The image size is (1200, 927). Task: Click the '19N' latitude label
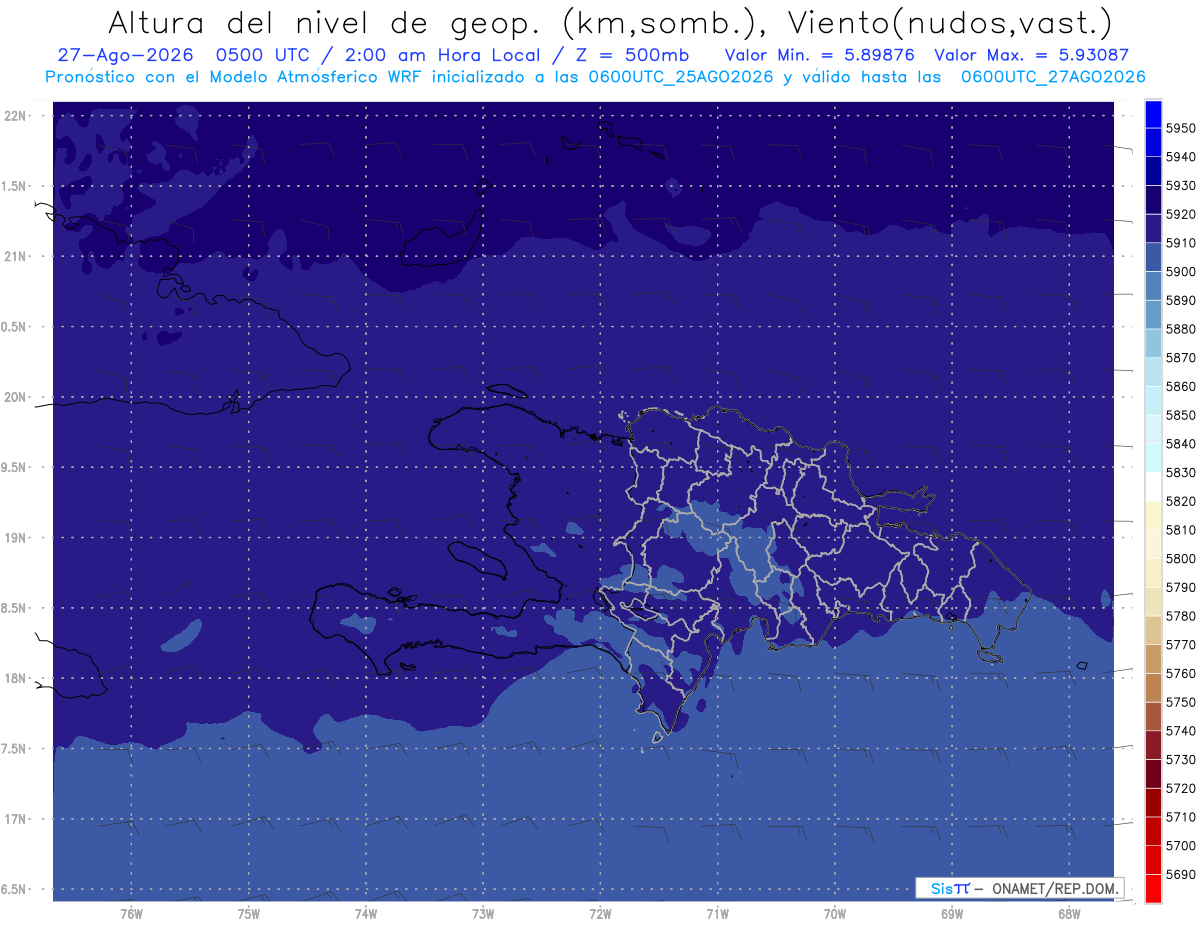pos(17,538)
